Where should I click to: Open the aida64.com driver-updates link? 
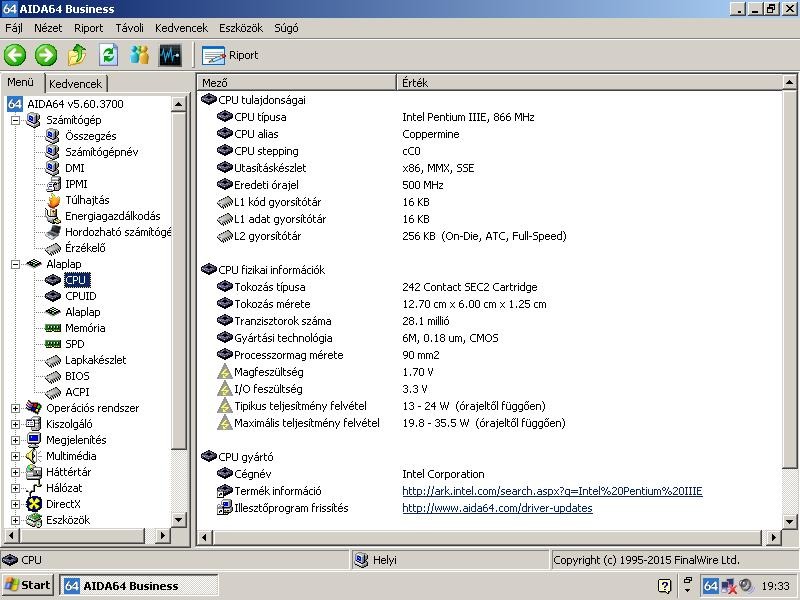point(497,508)
